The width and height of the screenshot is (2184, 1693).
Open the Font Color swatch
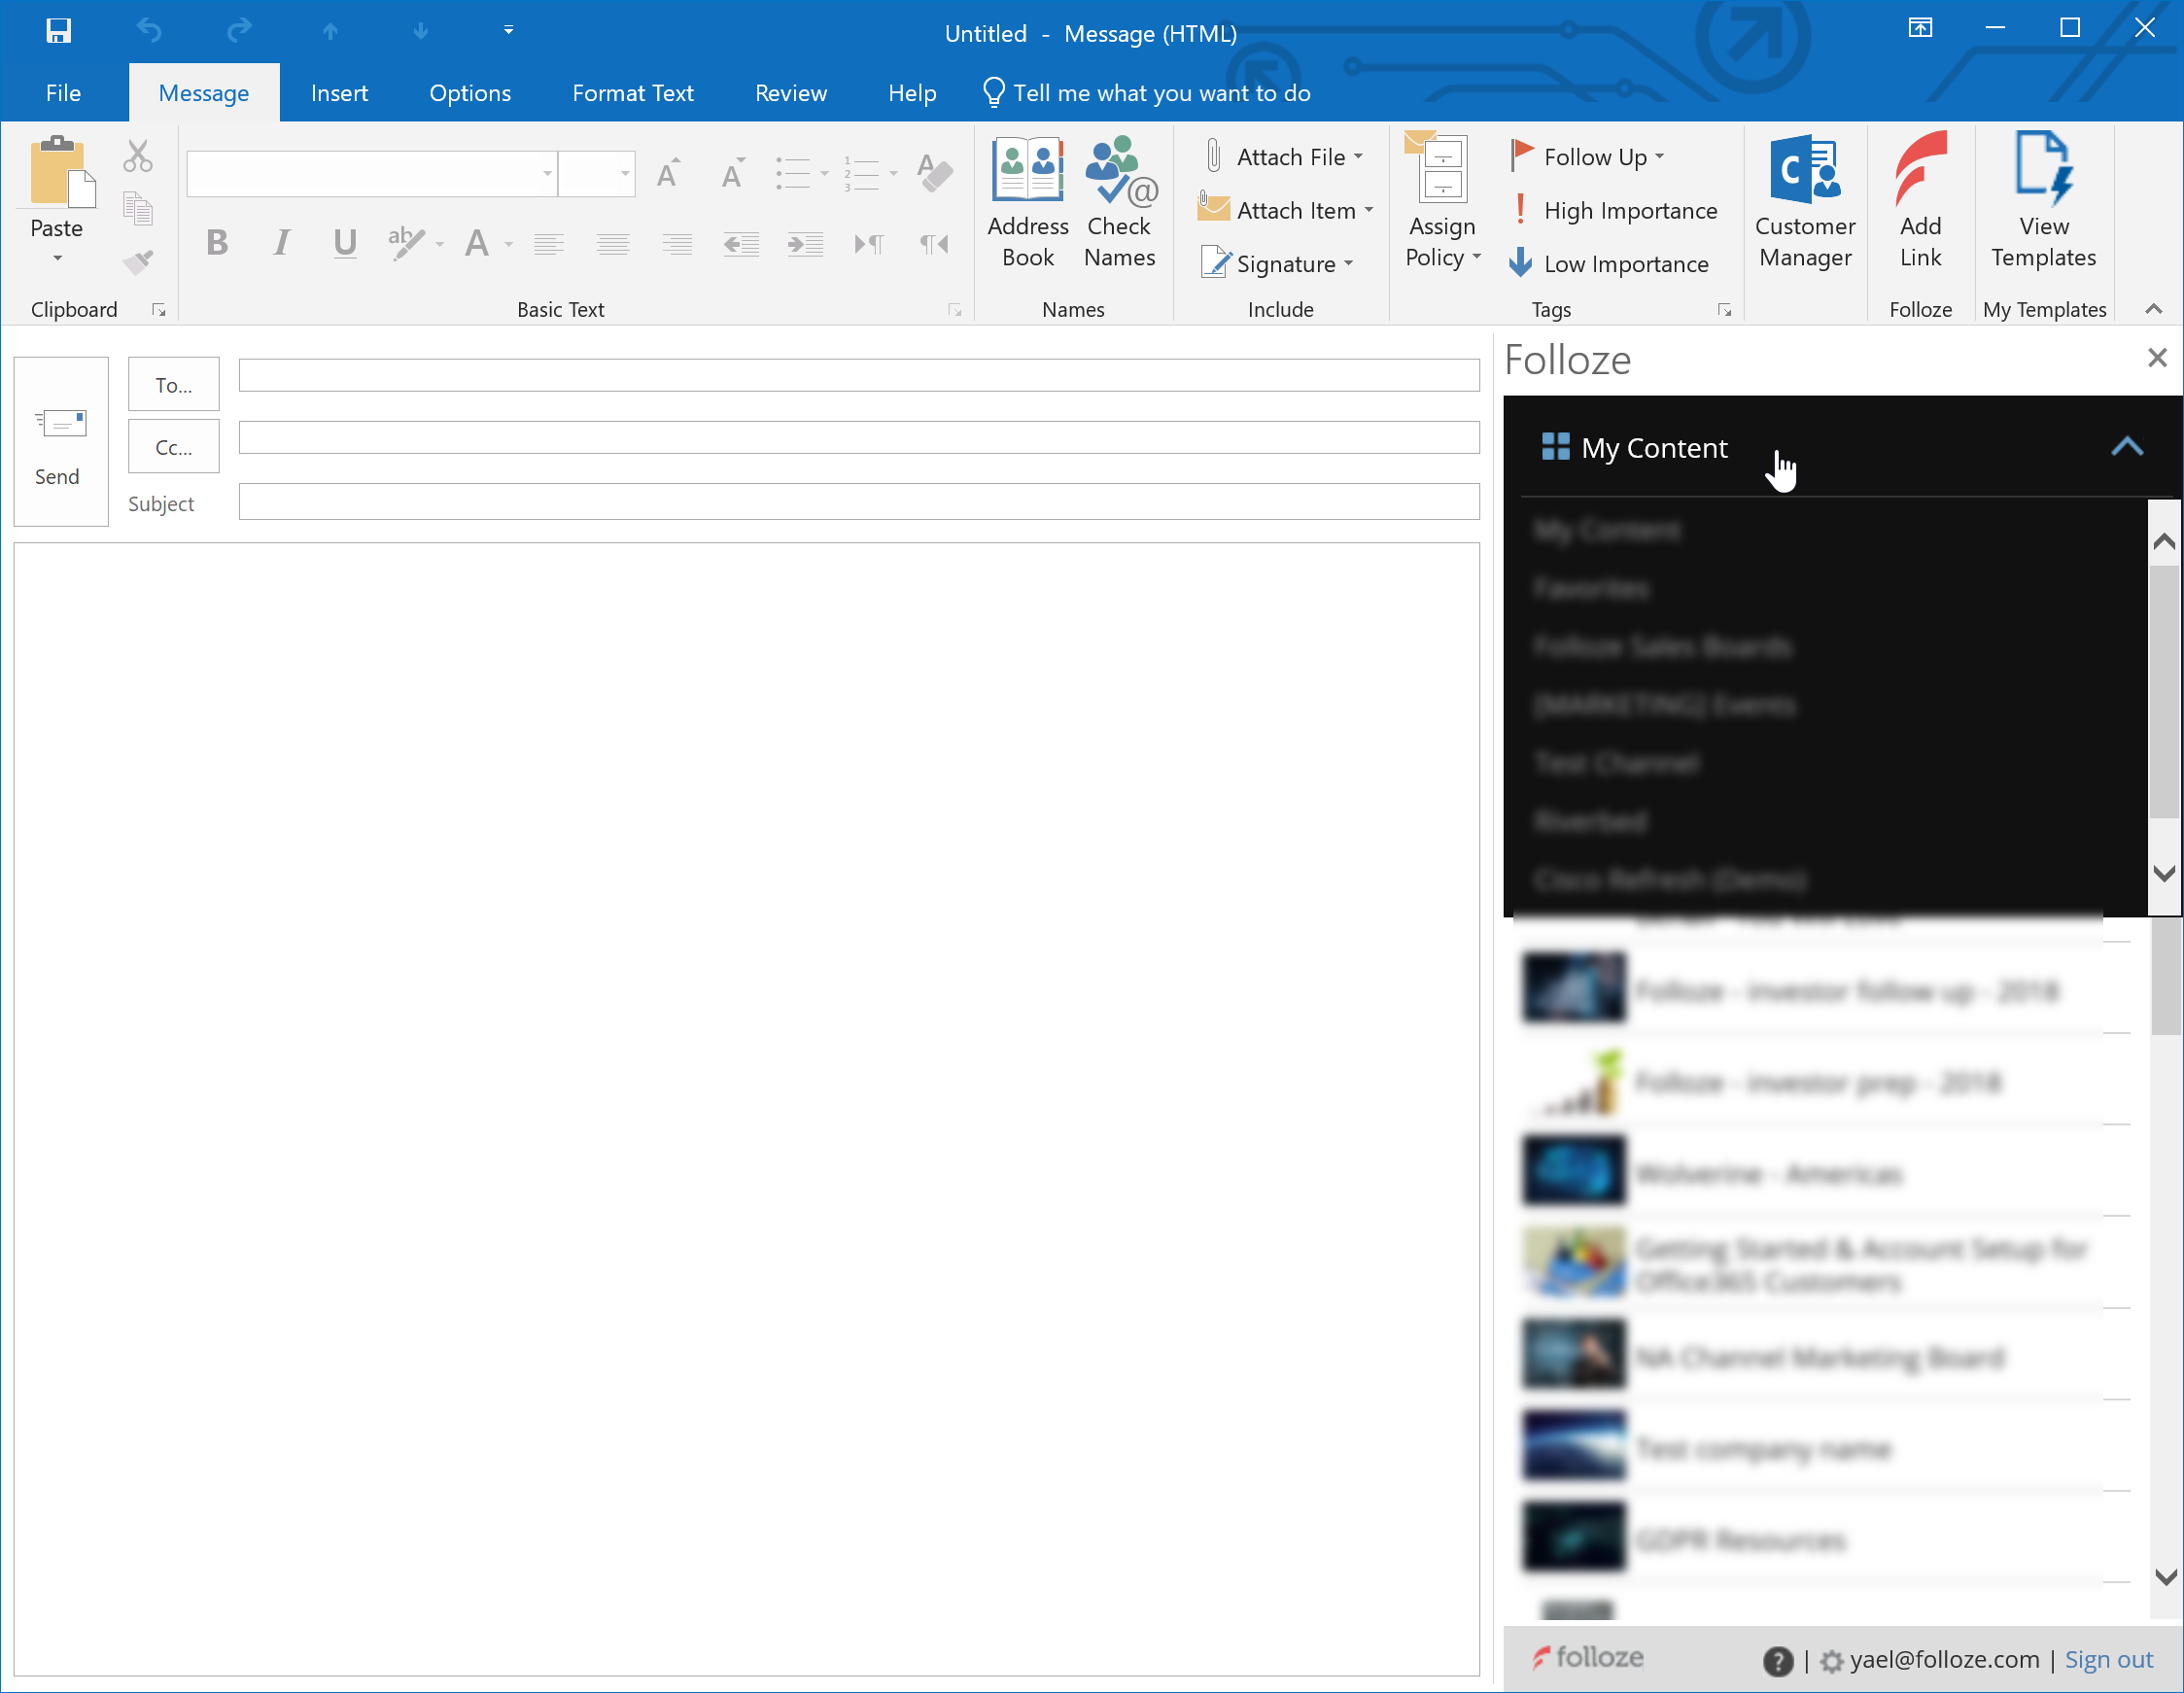(480, 243)
